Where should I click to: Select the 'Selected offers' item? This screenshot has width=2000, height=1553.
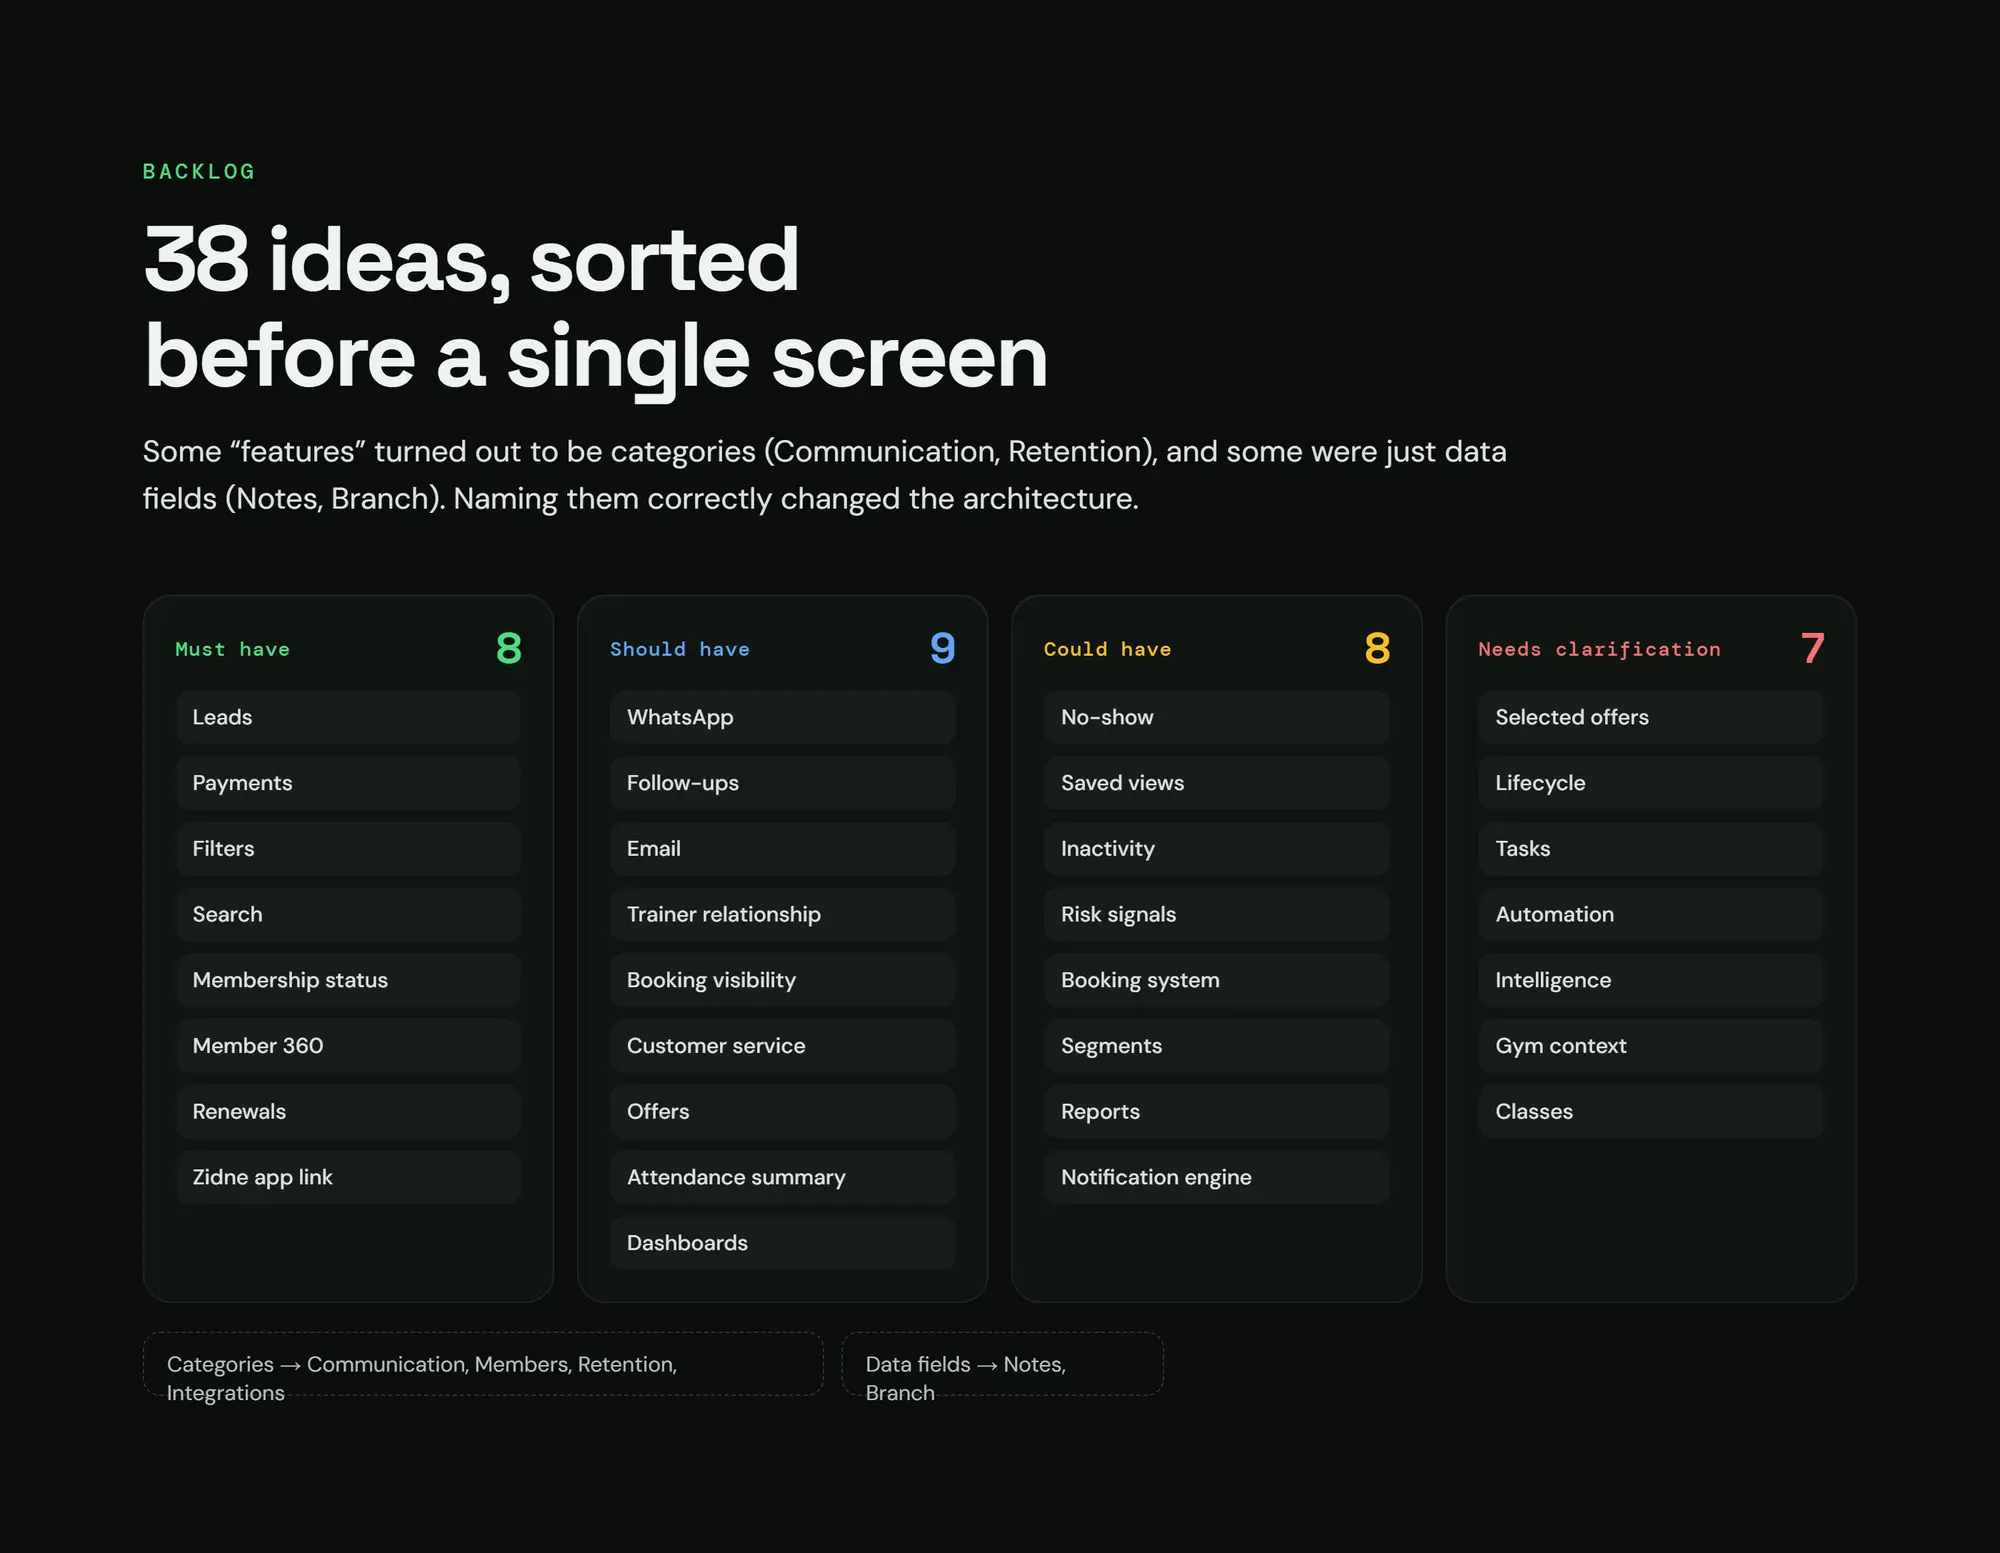(1651, 717)
